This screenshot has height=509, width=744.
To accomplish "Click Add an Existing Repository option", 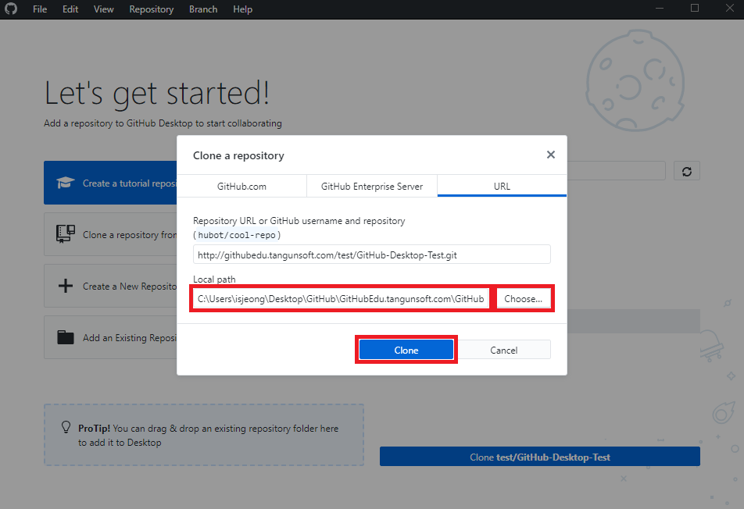I will click(x=111, y=337).
